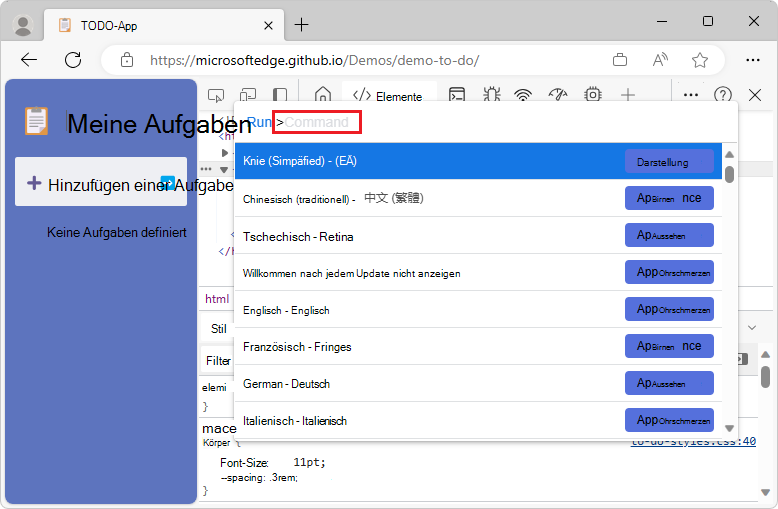Add more tools with plus icon
The image size is (778, 509).
point(628,94)
